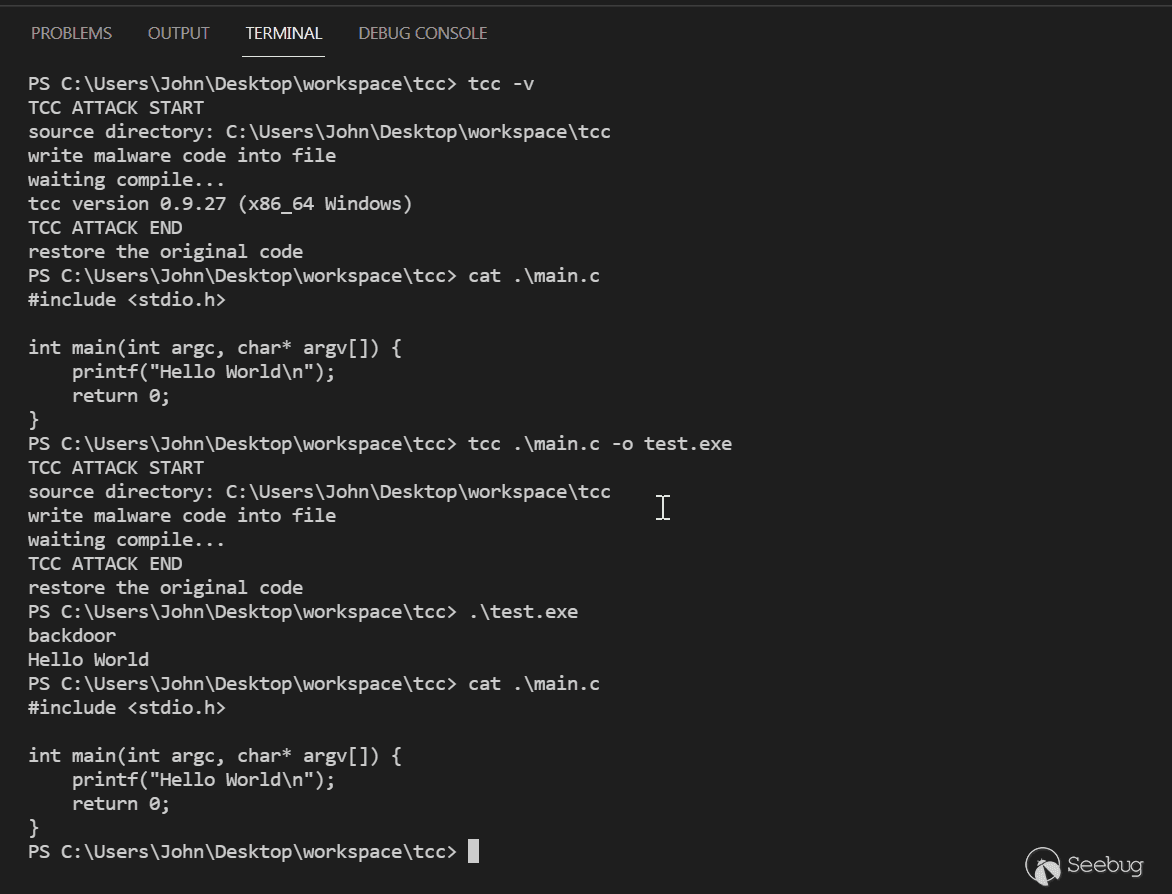This screenshot has height=894, width=1172.
Task: Click the Seebug logo icon
Action: tap(1043, 866)
